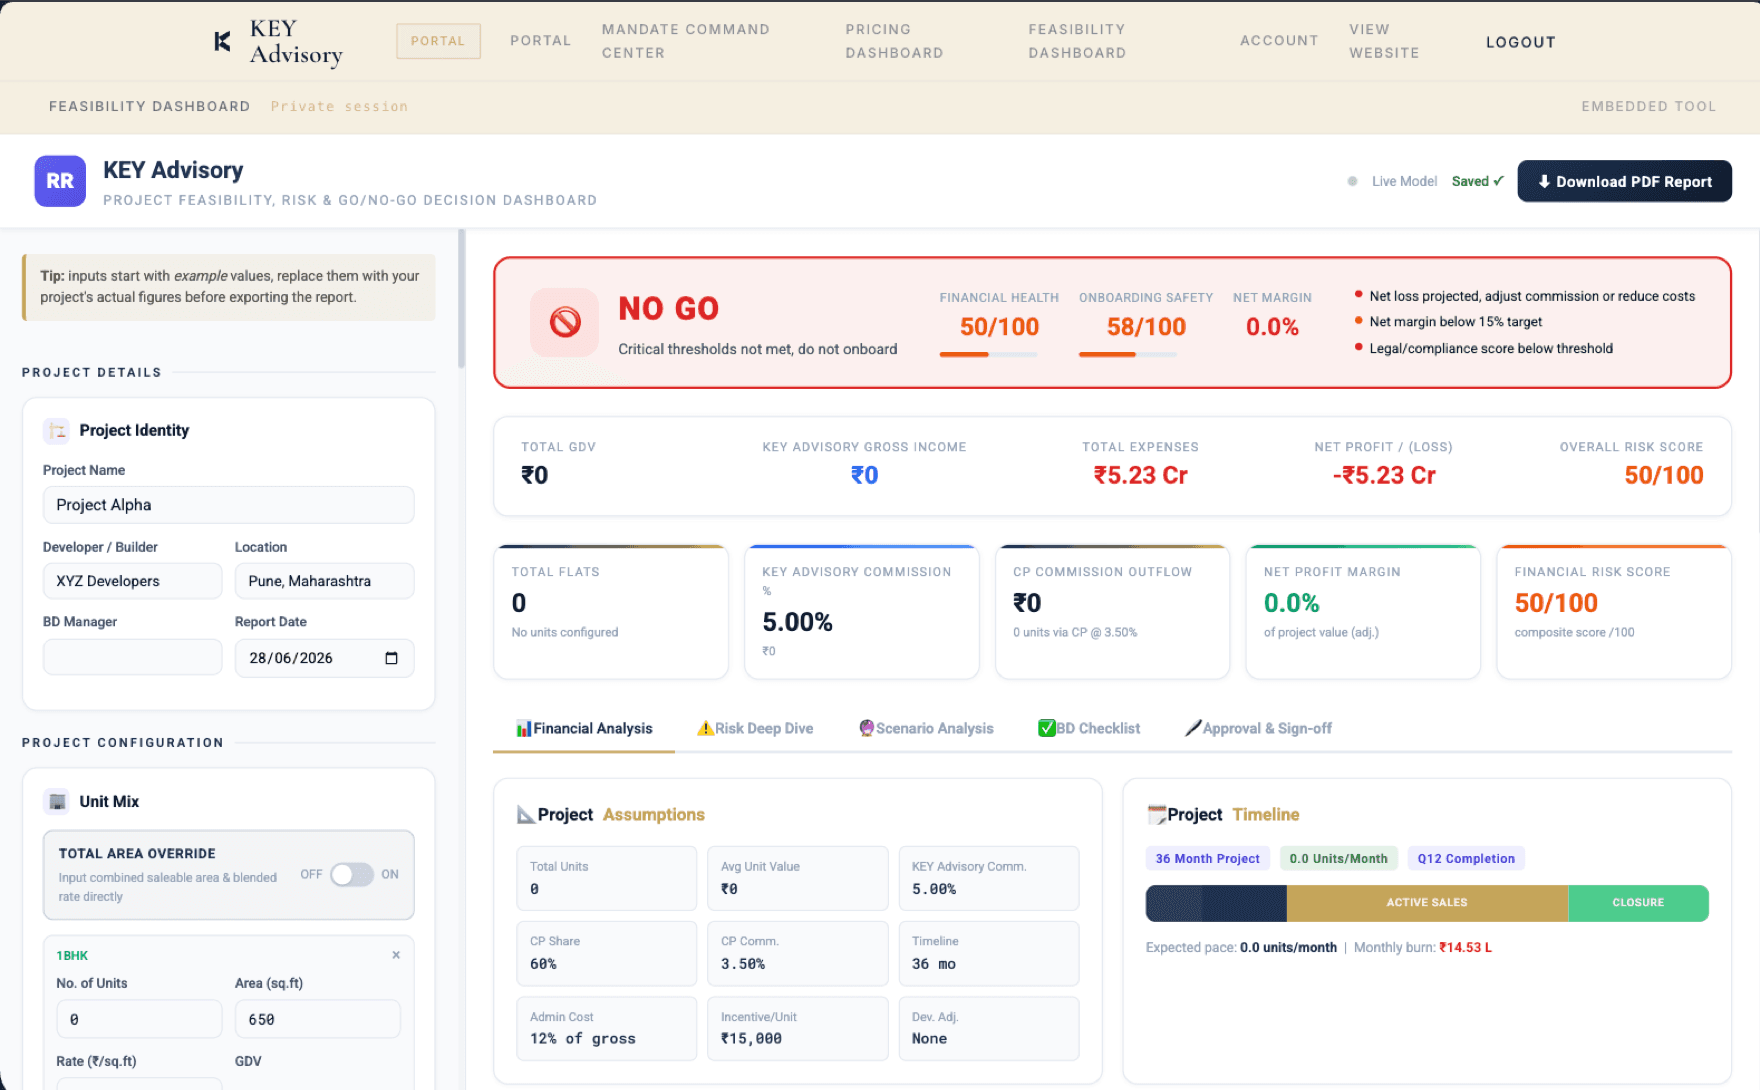Click the highlighted PORTAL button in navbar
The width and height of the screenshot is (1760, 1090).
(x=438, y=41)
